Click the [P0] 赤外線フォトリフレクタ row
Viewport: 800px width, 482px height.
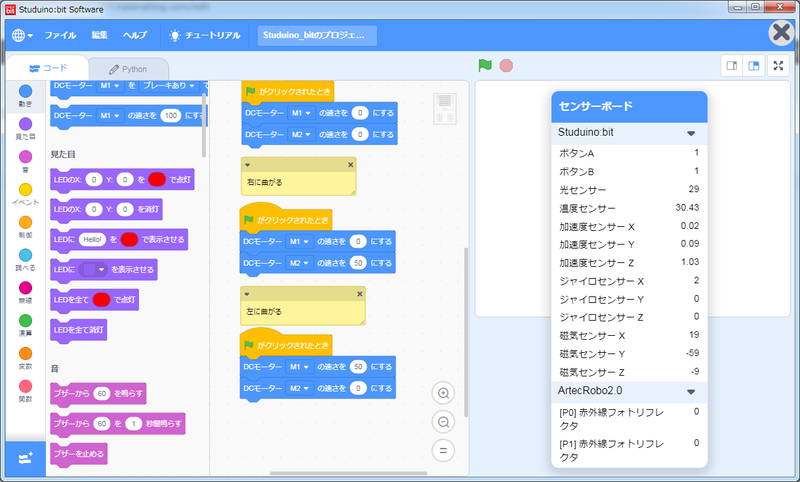(x=629, y=418)
